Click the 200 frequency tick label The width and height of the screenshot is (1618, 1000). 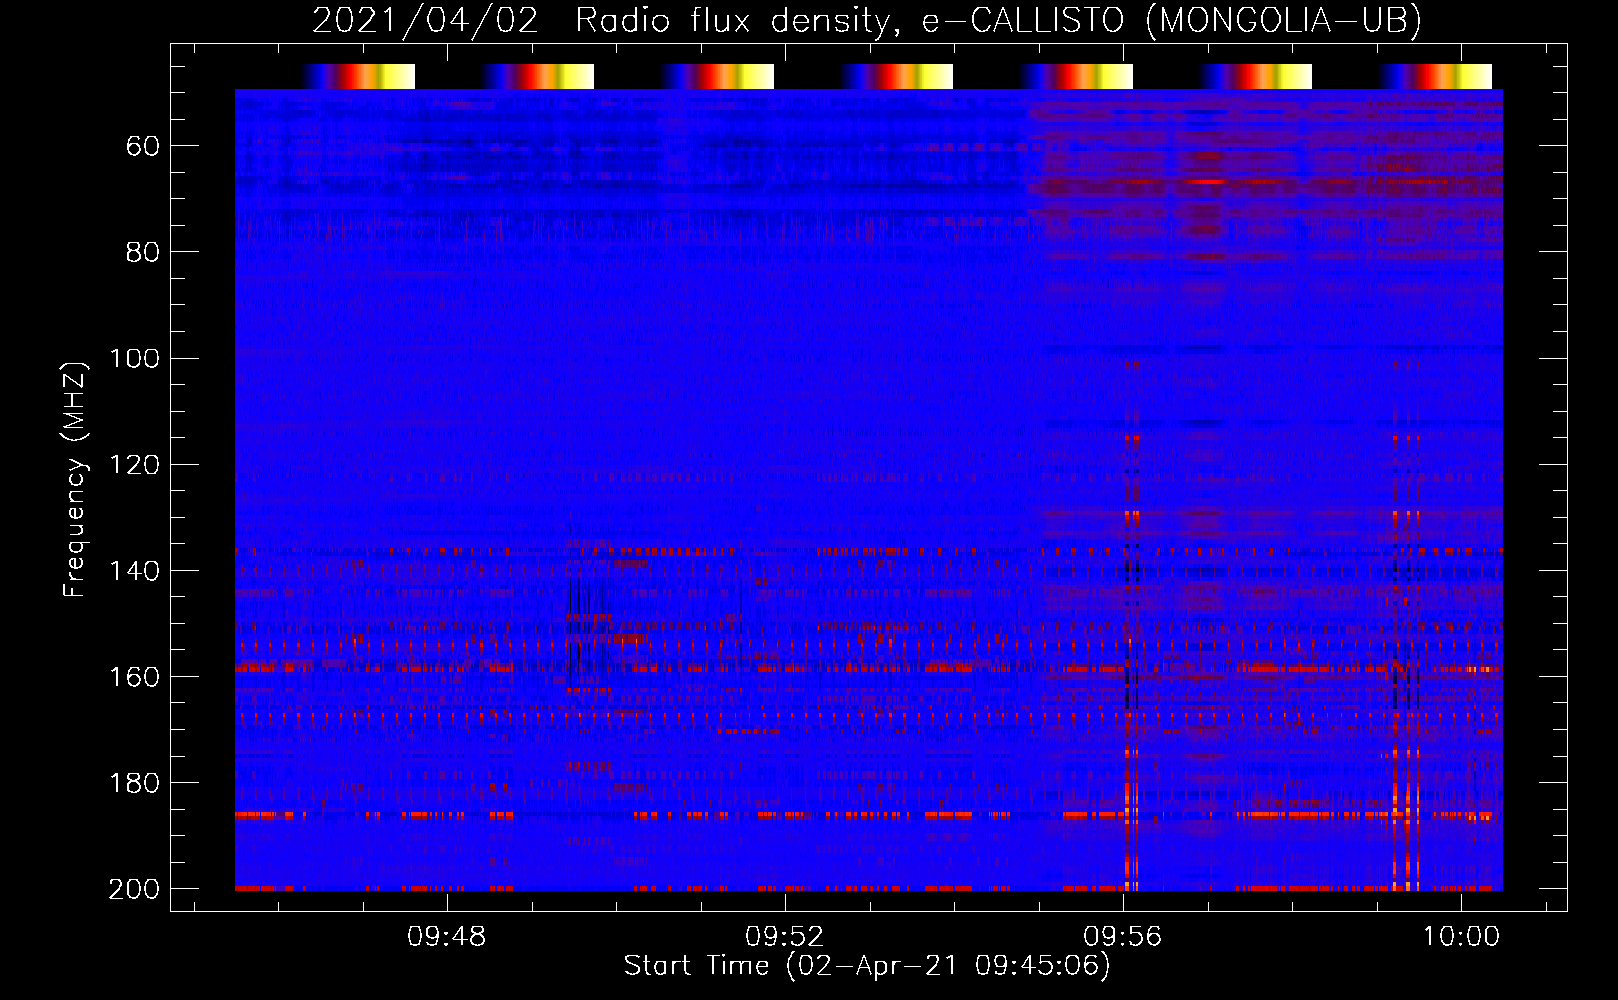134,888
